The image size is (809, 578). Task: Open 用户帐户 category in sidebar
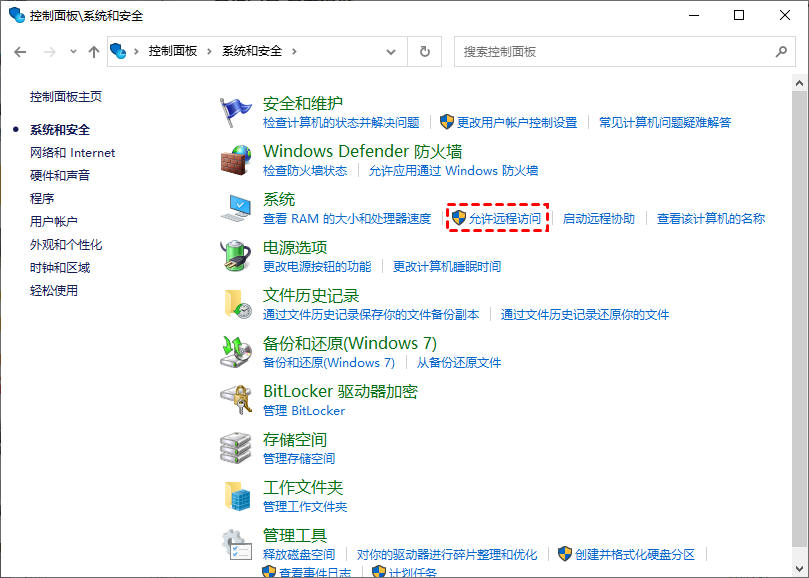coord(54,221)
